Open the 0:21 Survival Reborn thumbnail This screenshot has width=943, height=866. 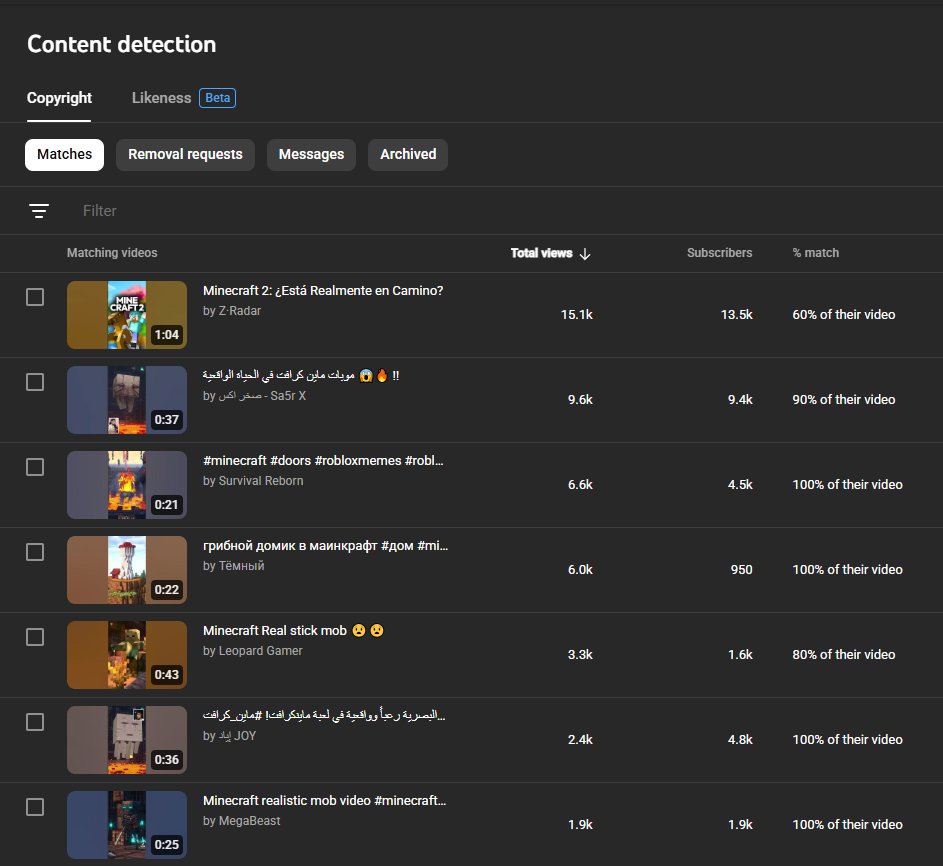click(127, 485)
